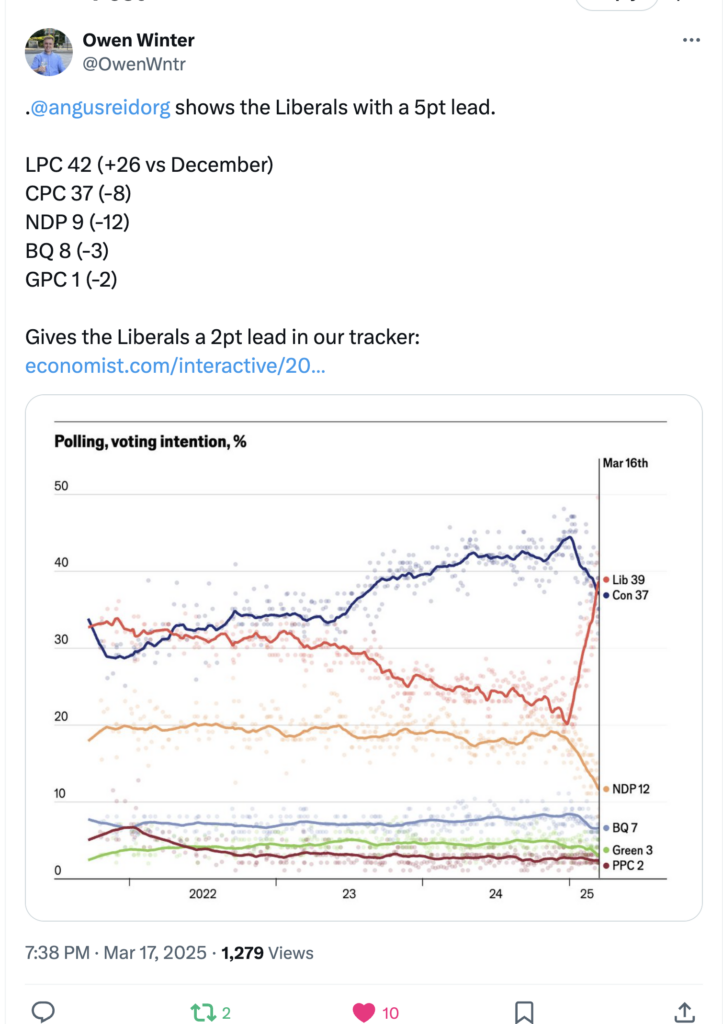Click the NDP 12 legend label

pyautogui.click(x=626, y=789)
